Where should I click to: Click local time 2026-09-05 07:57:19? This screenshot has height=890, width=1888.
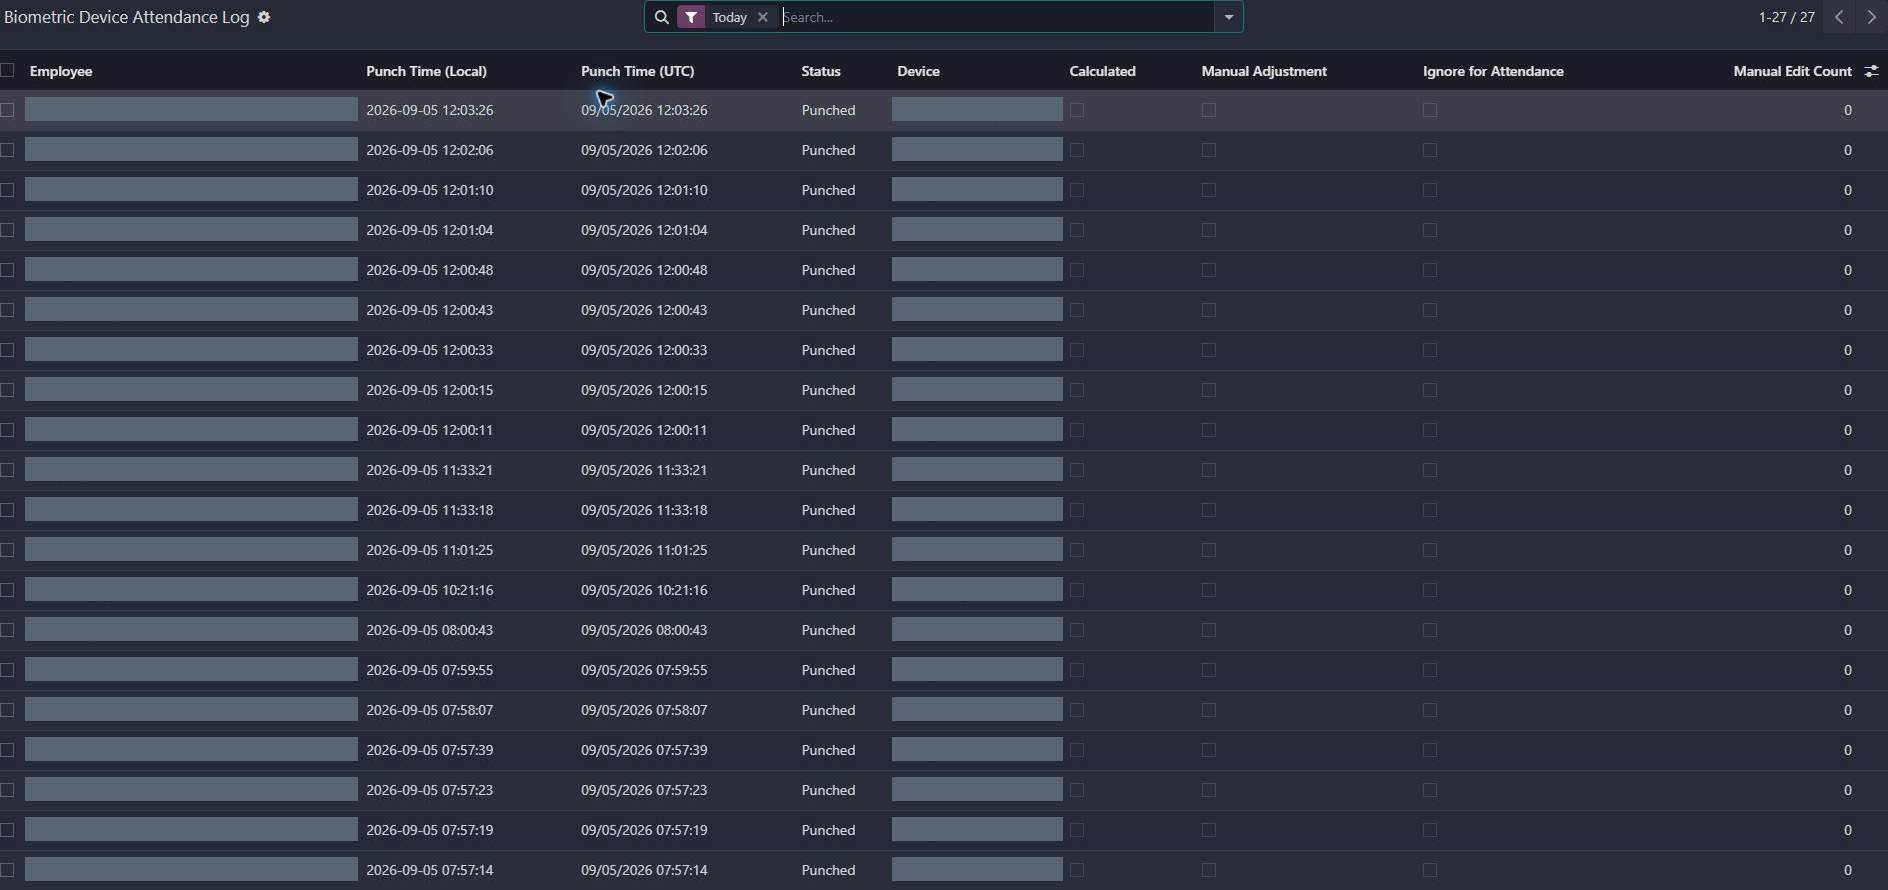pyautogui.click(x=429, y=830)
